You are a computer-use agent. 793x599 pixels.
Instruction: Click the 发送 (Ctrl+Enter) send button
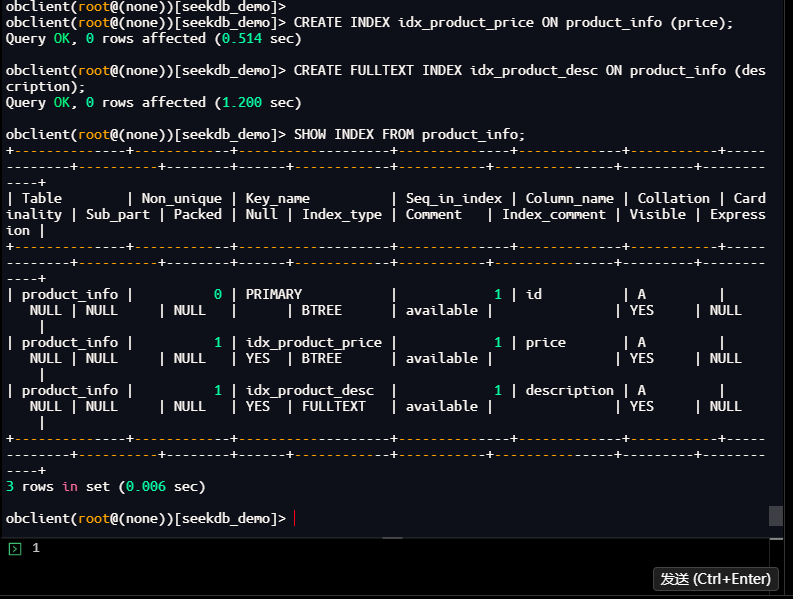click(x=716, y=579)
